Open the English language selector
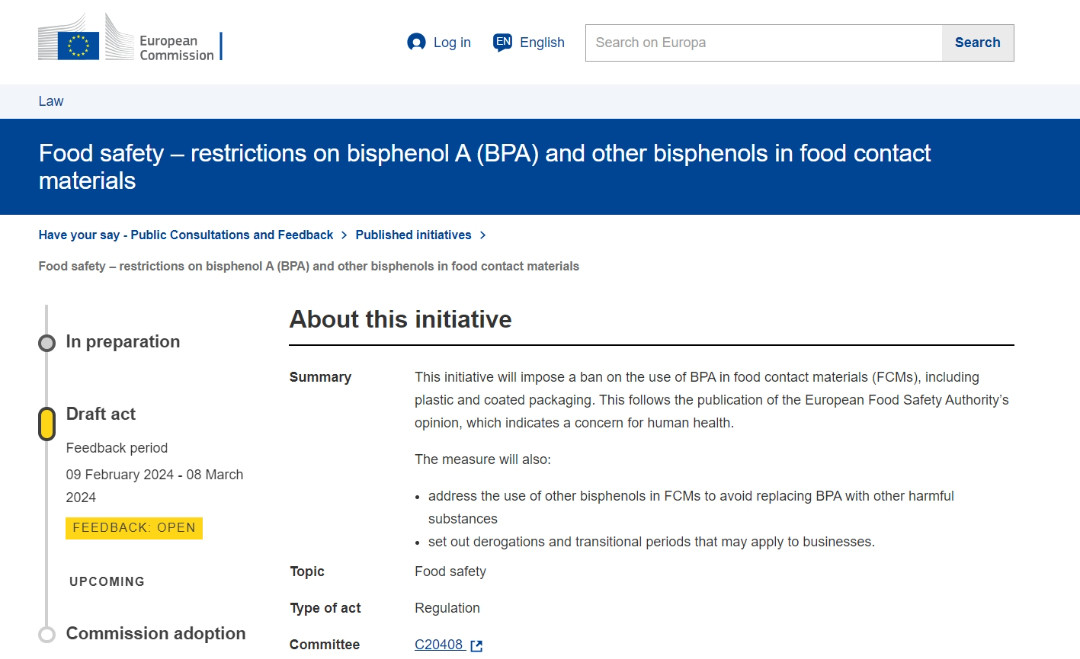Screen dimensions: 1080x659 [542, 42]
